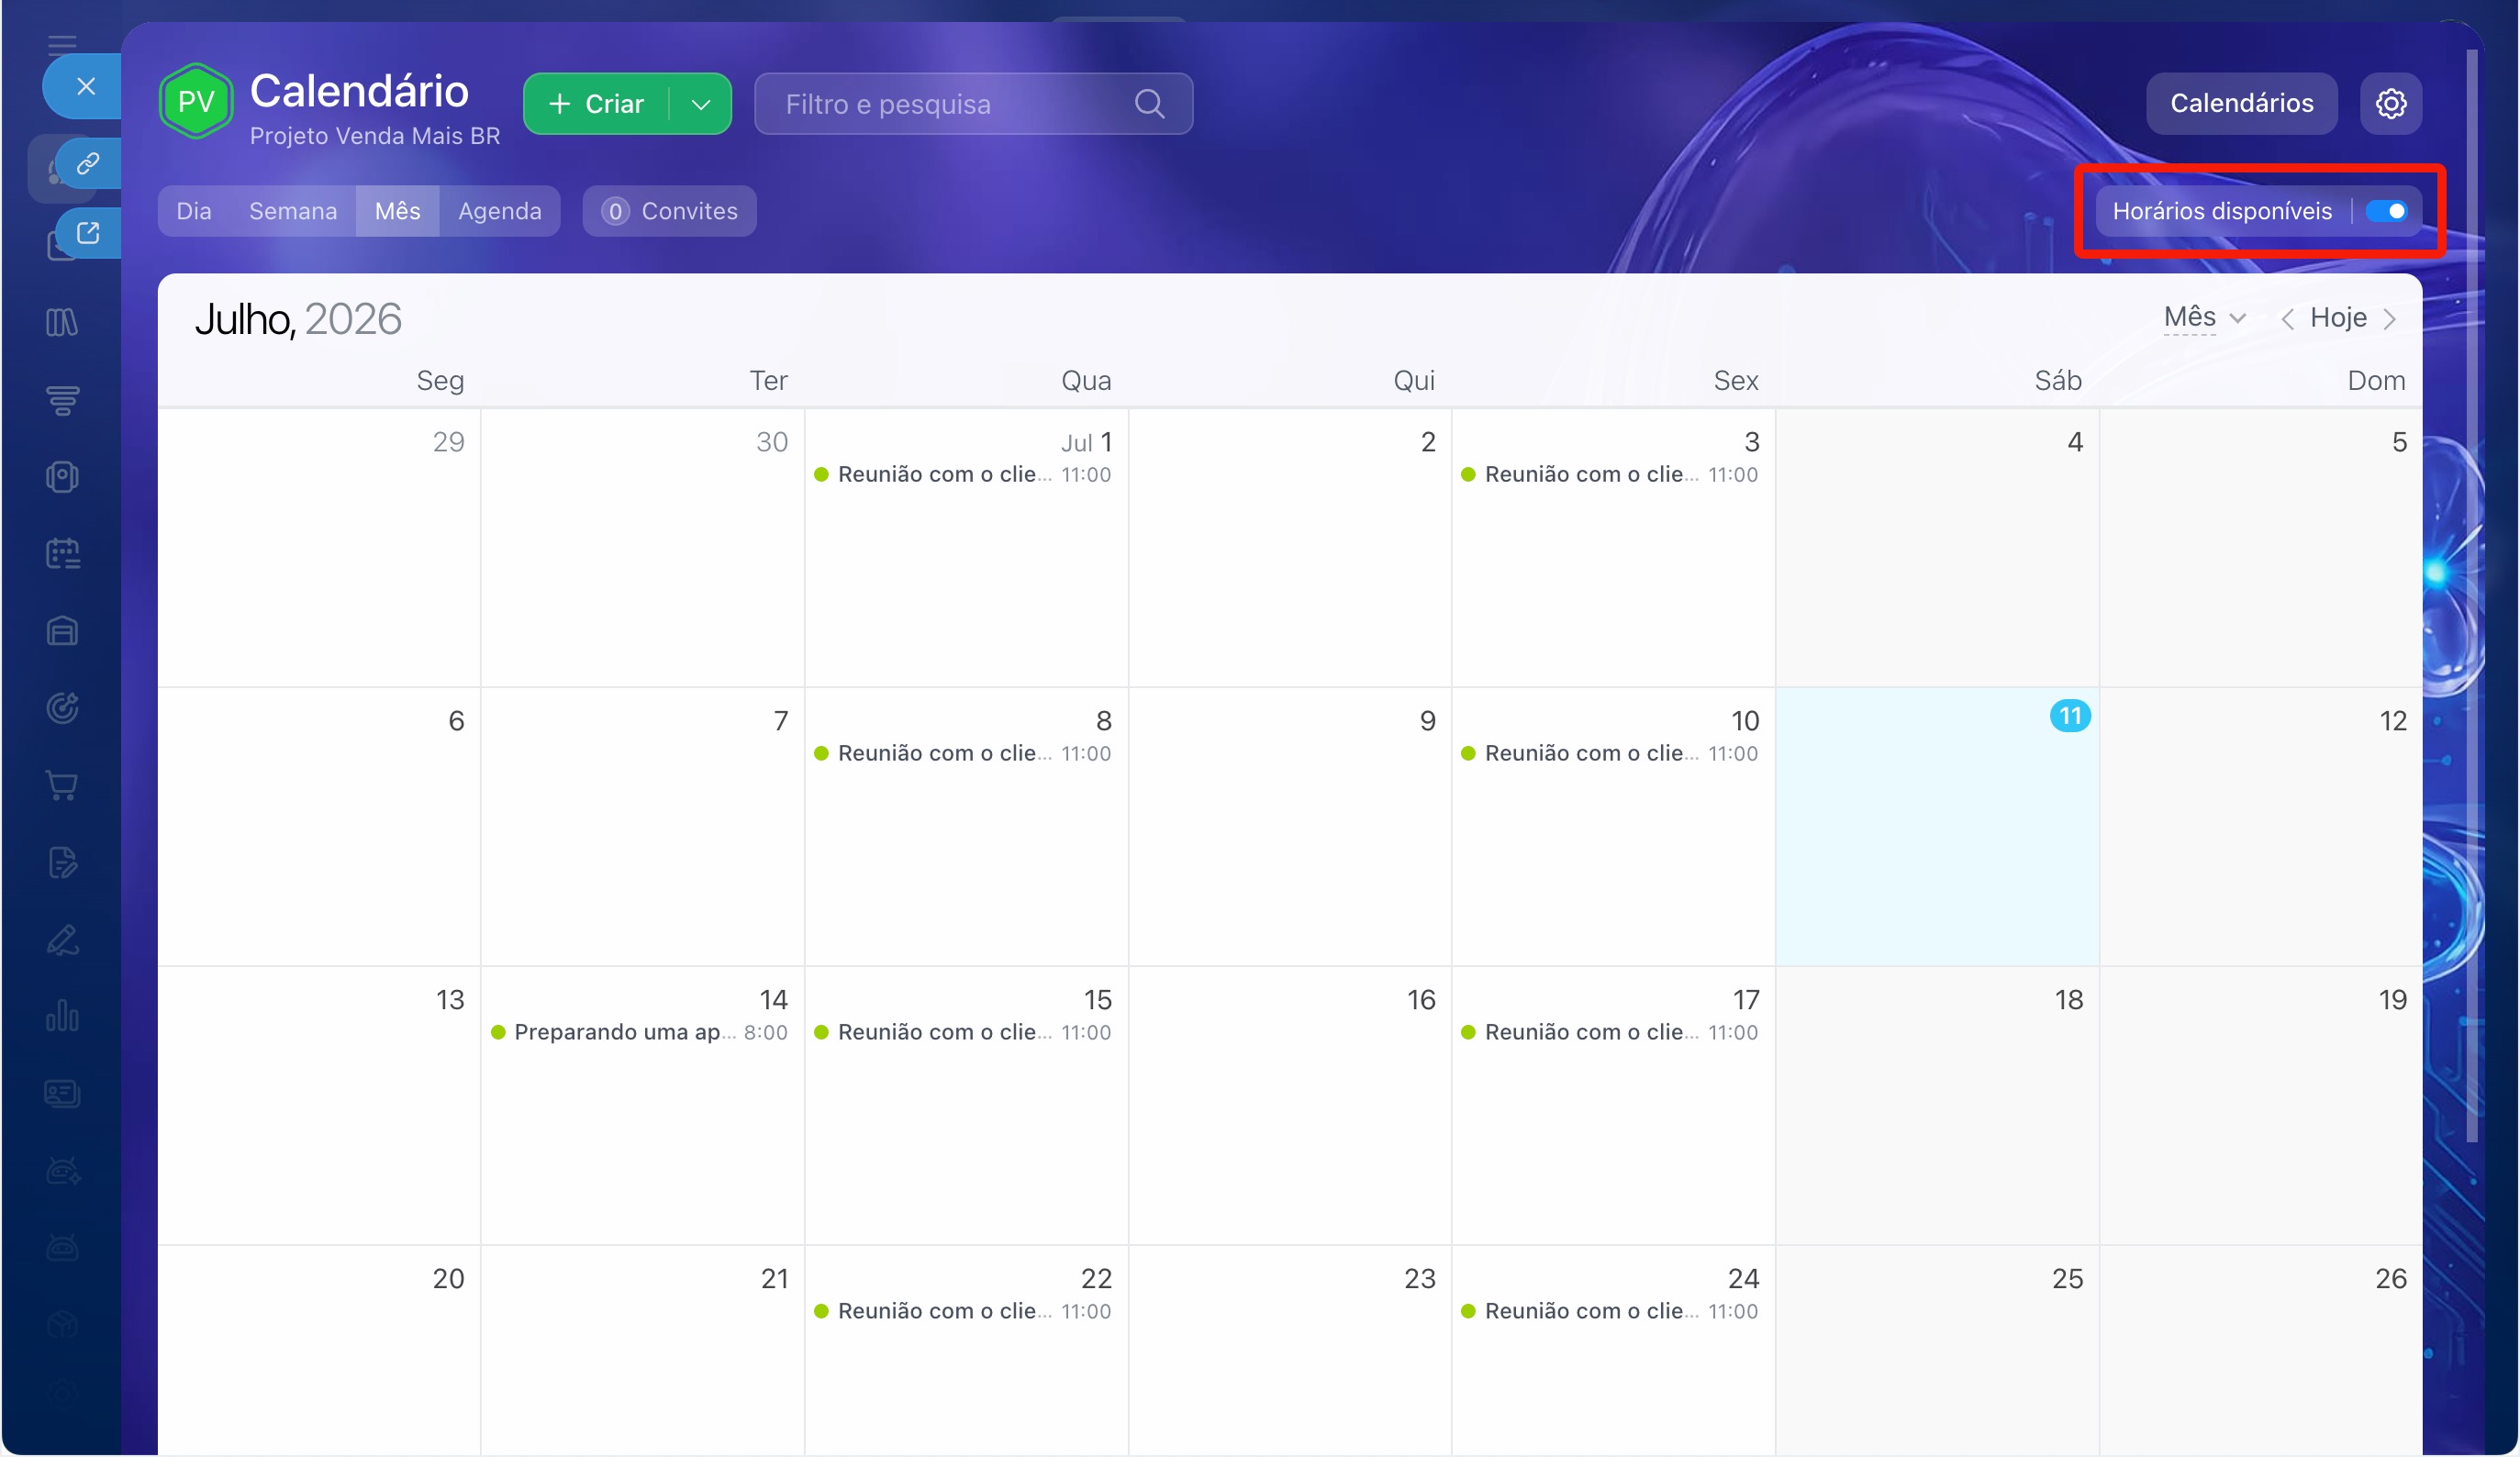Click day number 30 in first row
Image resolution: width=2520 pixels, height=1457 pixels.
[x=771, y=442]
